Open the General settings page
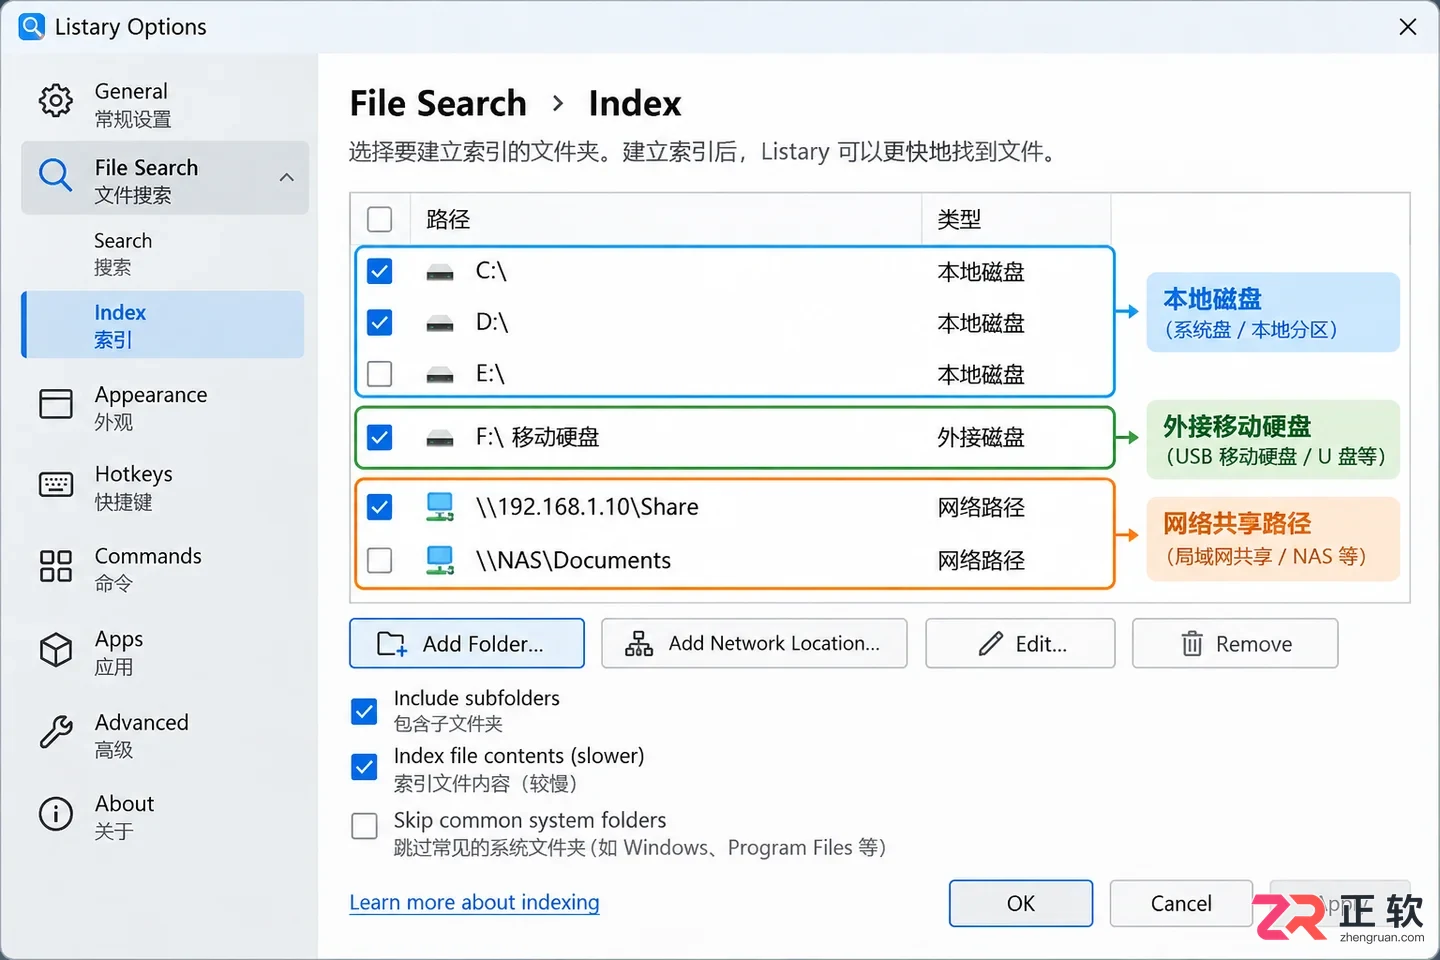 [x=165, y=104]
